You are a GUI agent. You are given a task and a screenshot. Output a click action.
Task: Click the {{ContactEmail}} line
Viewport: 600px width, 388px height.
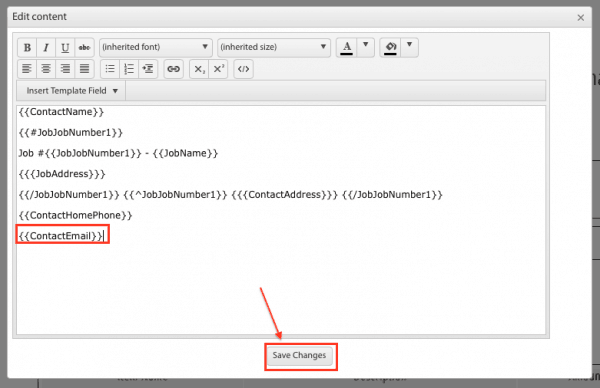click(61, 236)
